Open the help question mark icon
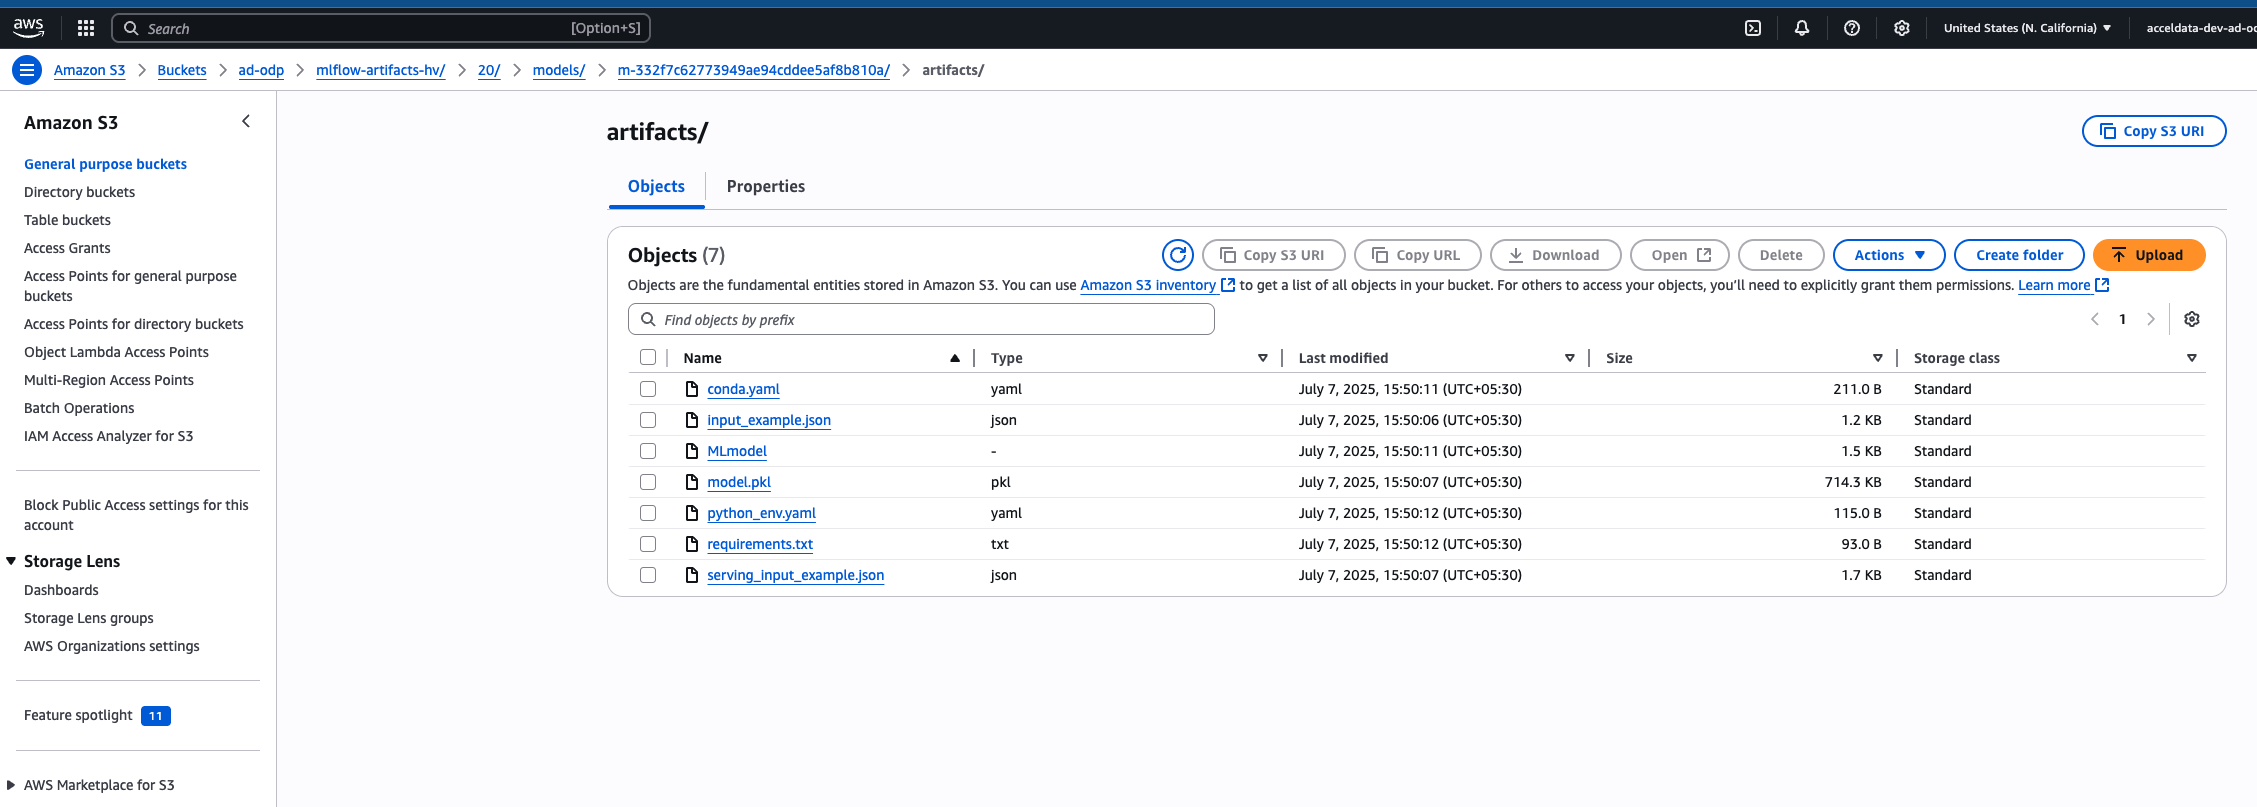 [1852, 28]
